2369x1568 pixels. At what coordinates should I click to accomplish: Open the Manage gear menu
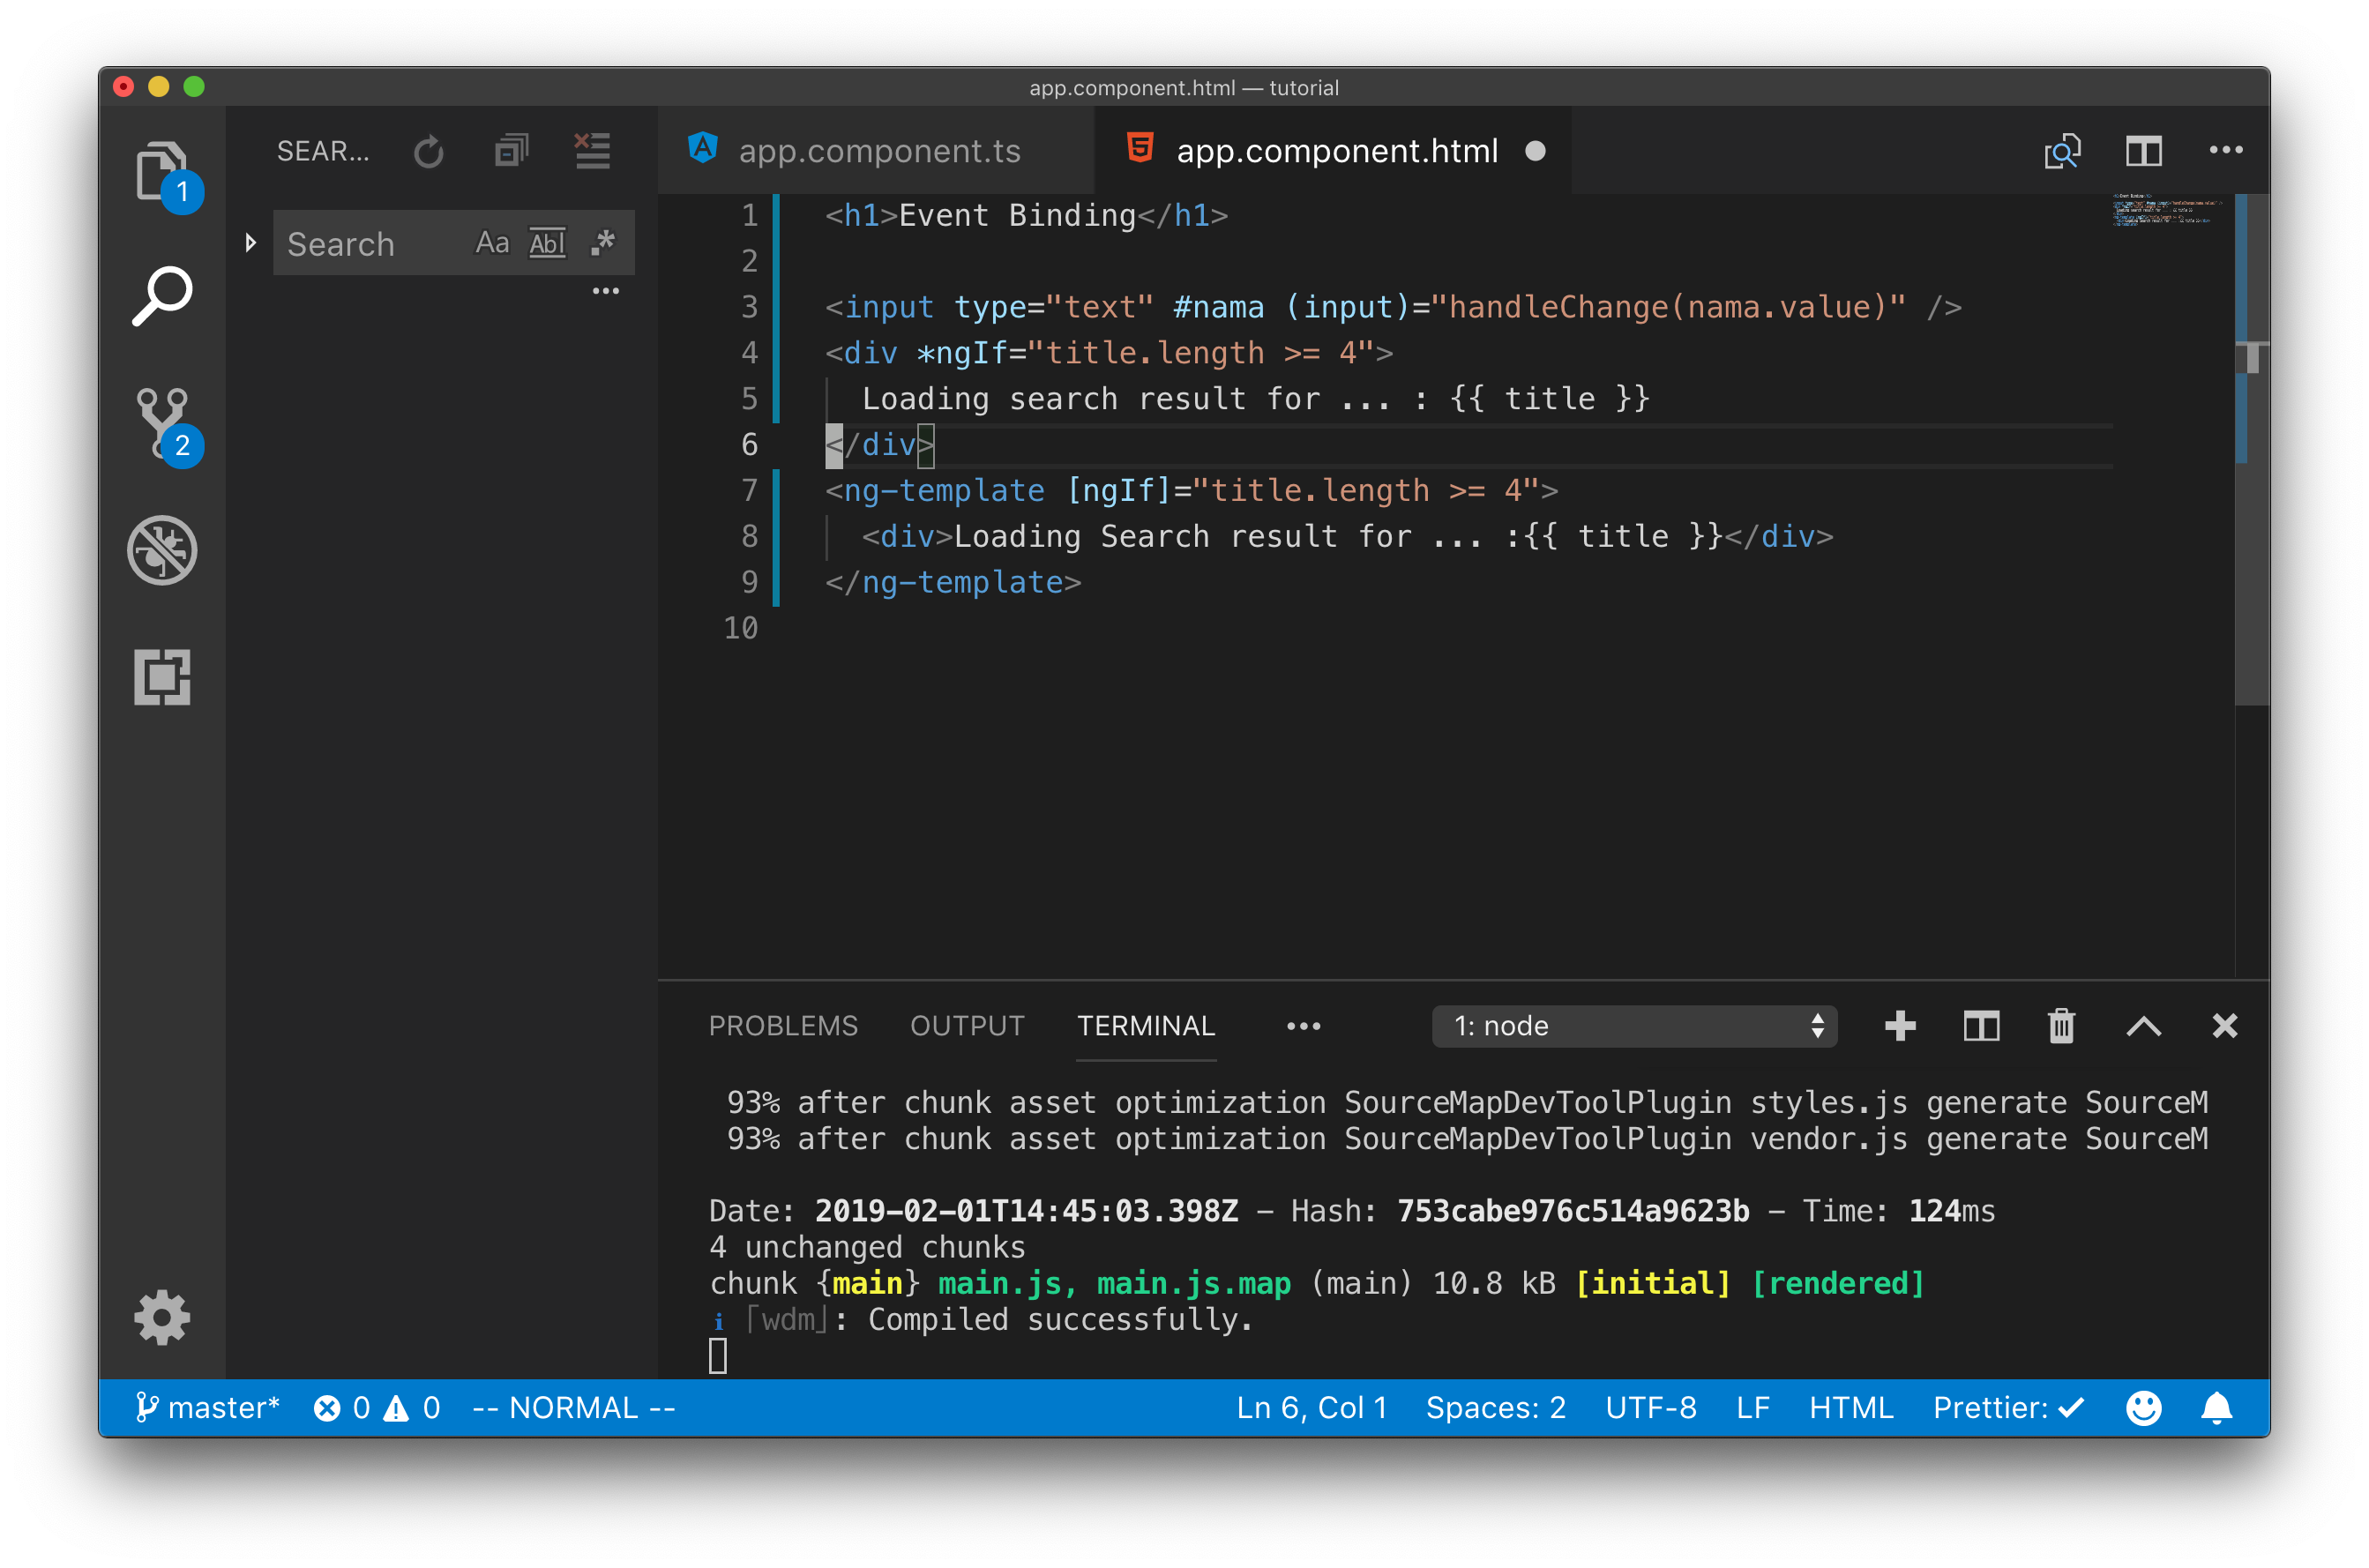click(162, 1317)
